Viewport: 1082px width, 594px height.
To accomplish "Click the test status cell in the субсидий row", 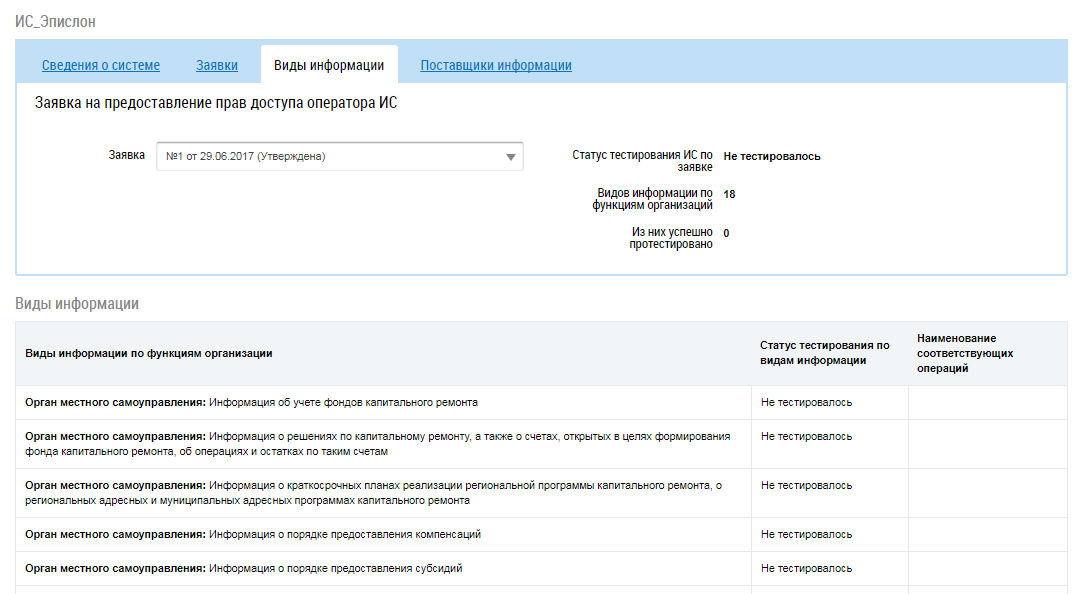I will [x=806, y=569].
